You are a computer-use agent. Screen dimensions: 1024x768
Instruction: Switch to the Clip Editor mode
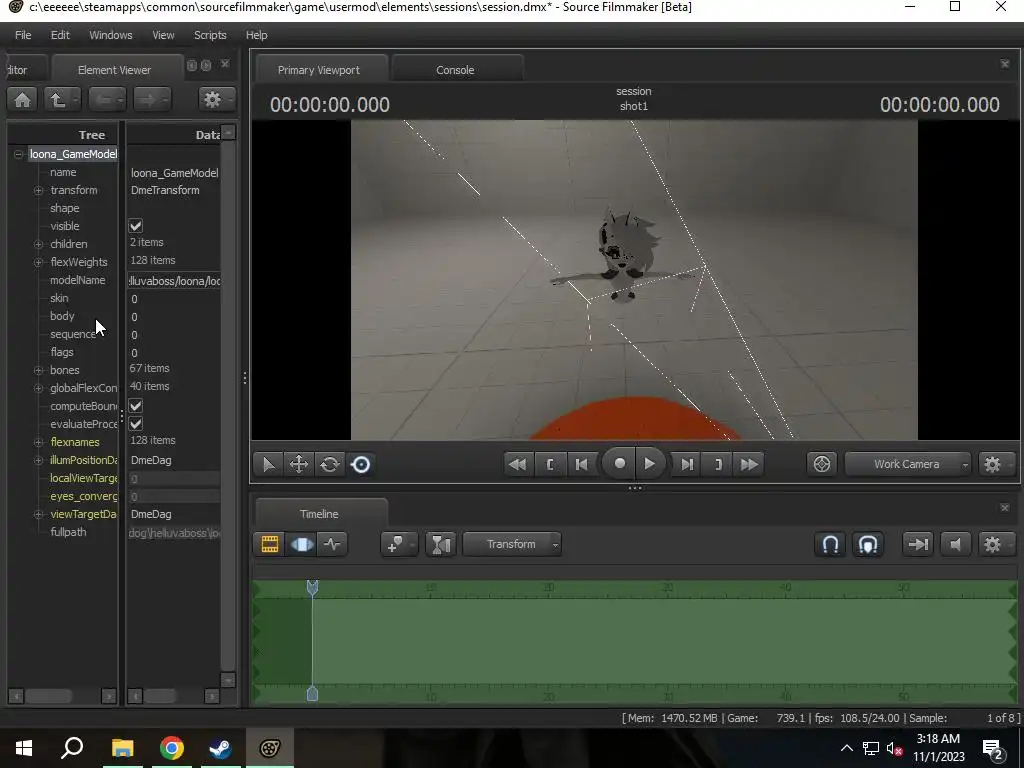[x=270, y=544]
